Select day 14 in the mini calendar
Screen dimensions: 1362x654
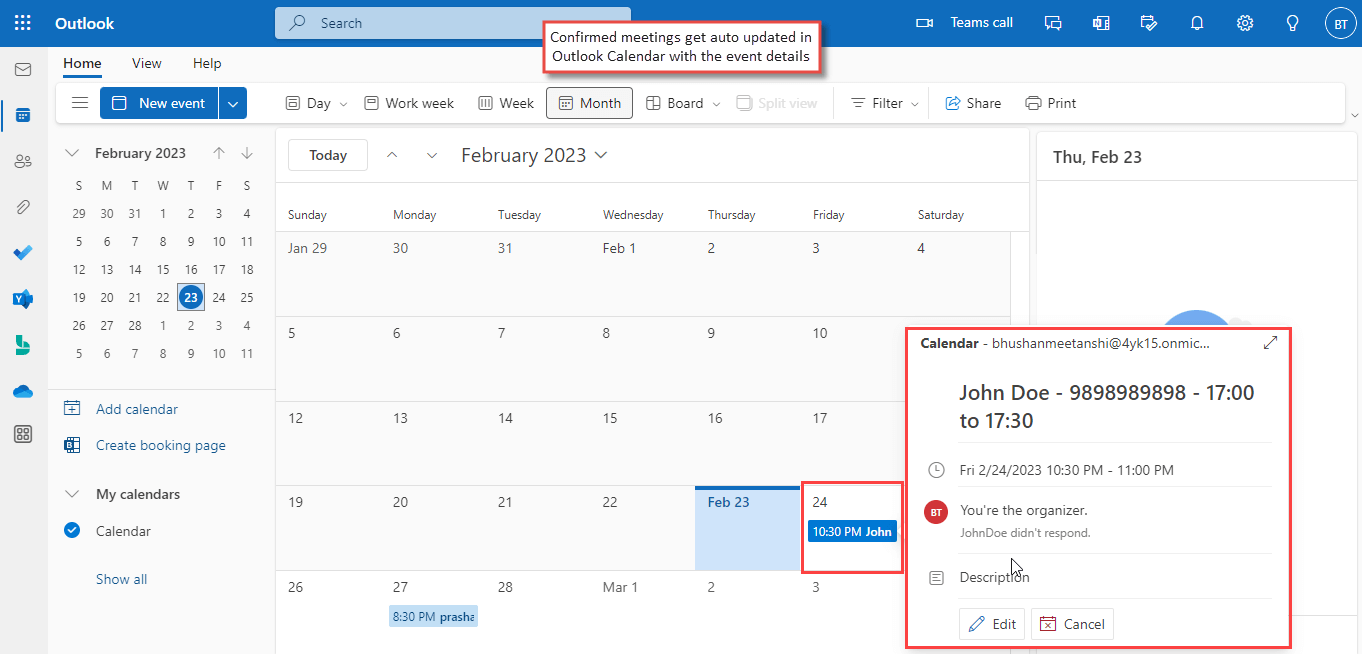[135, 269]
